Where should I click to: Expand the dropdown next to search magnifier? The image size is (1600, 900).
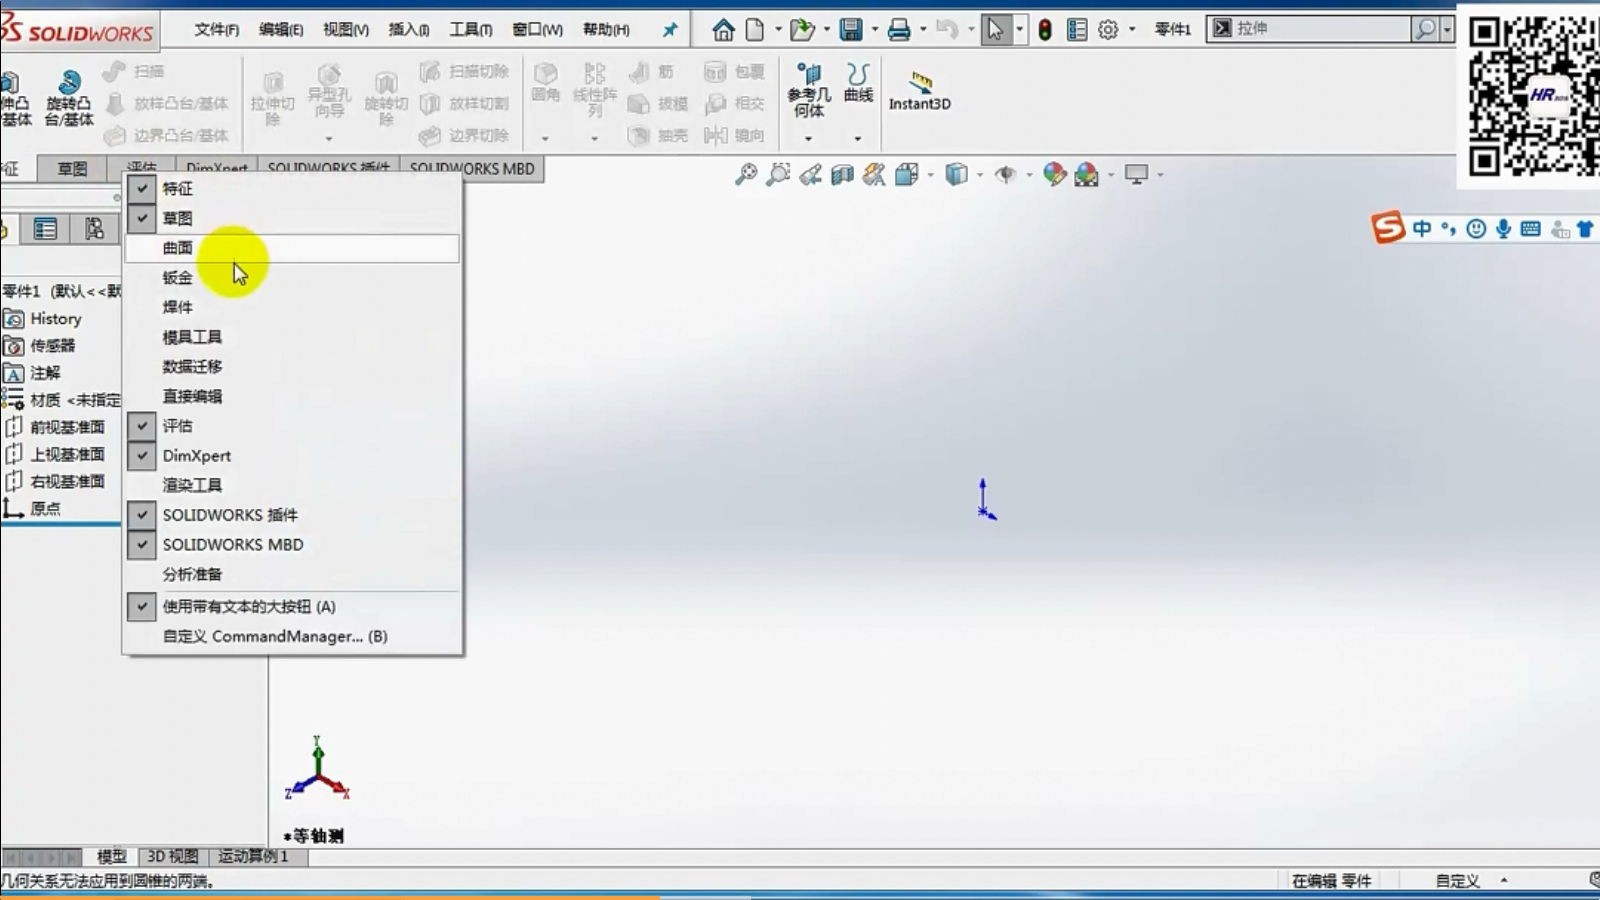(x=1447, y=30)
